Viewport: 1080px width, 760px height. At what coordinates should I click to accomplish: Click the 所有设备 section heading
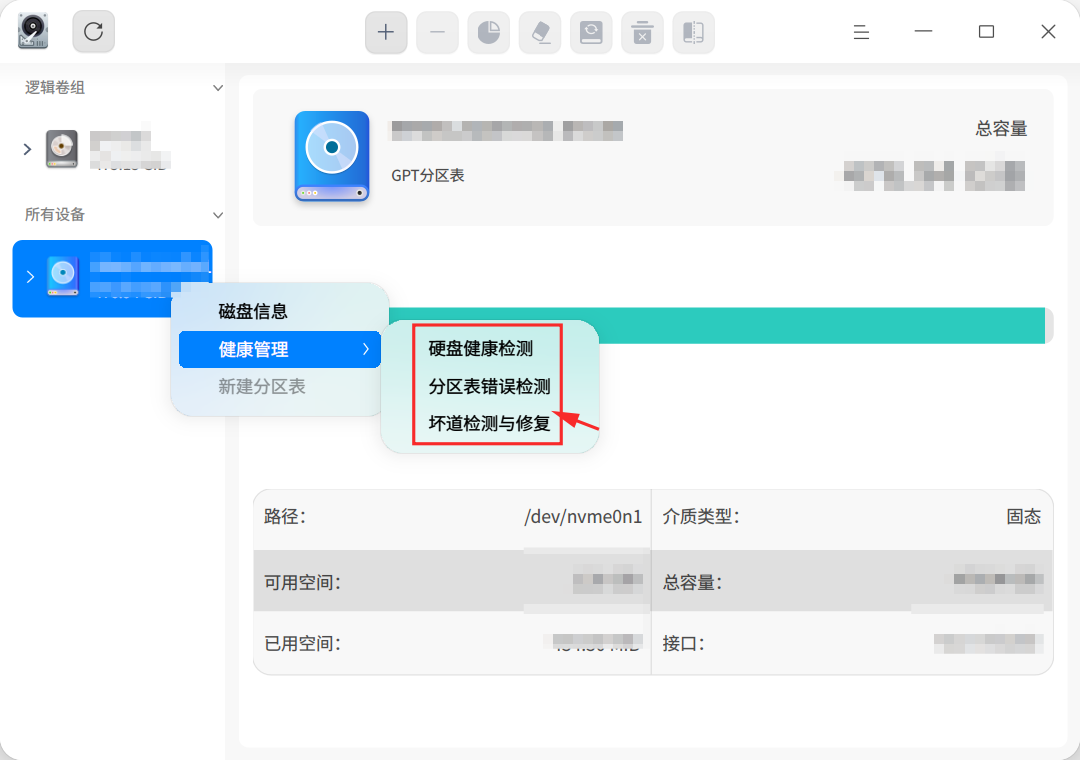(x=55, y=214)
